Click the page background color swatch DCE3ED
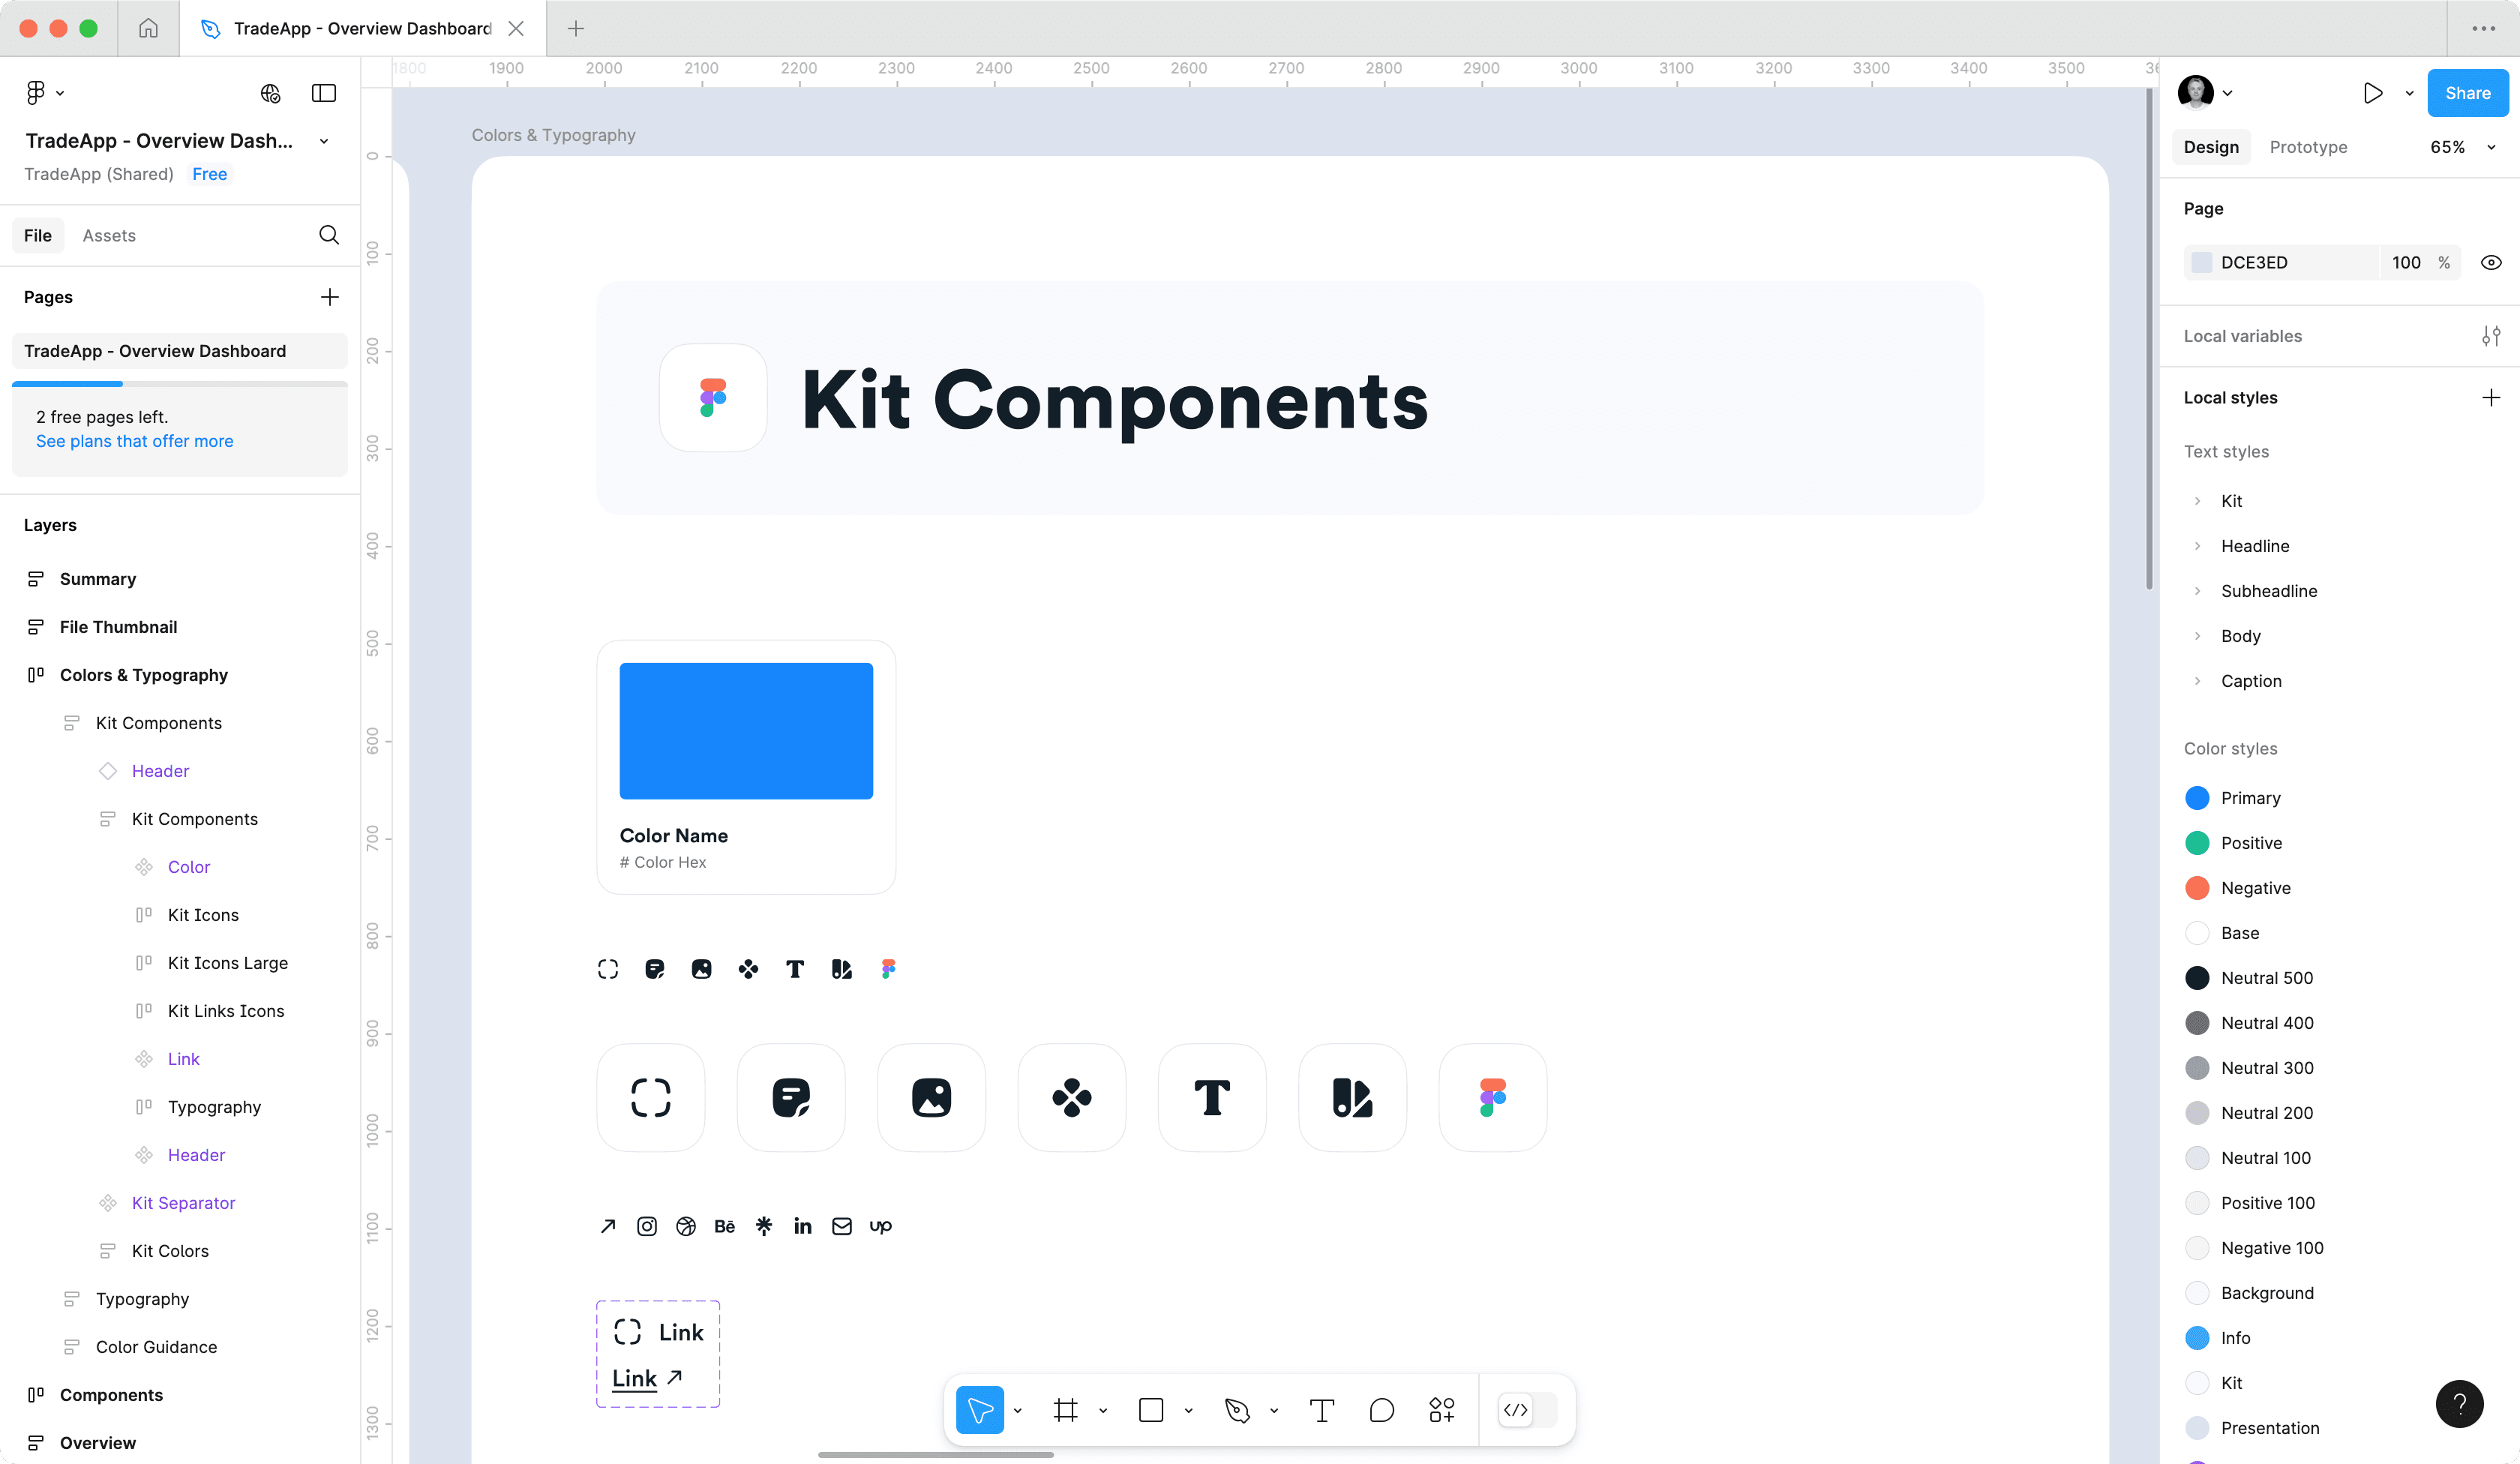This screenshot has width=2520, height=1464. tap(2201, 262)
